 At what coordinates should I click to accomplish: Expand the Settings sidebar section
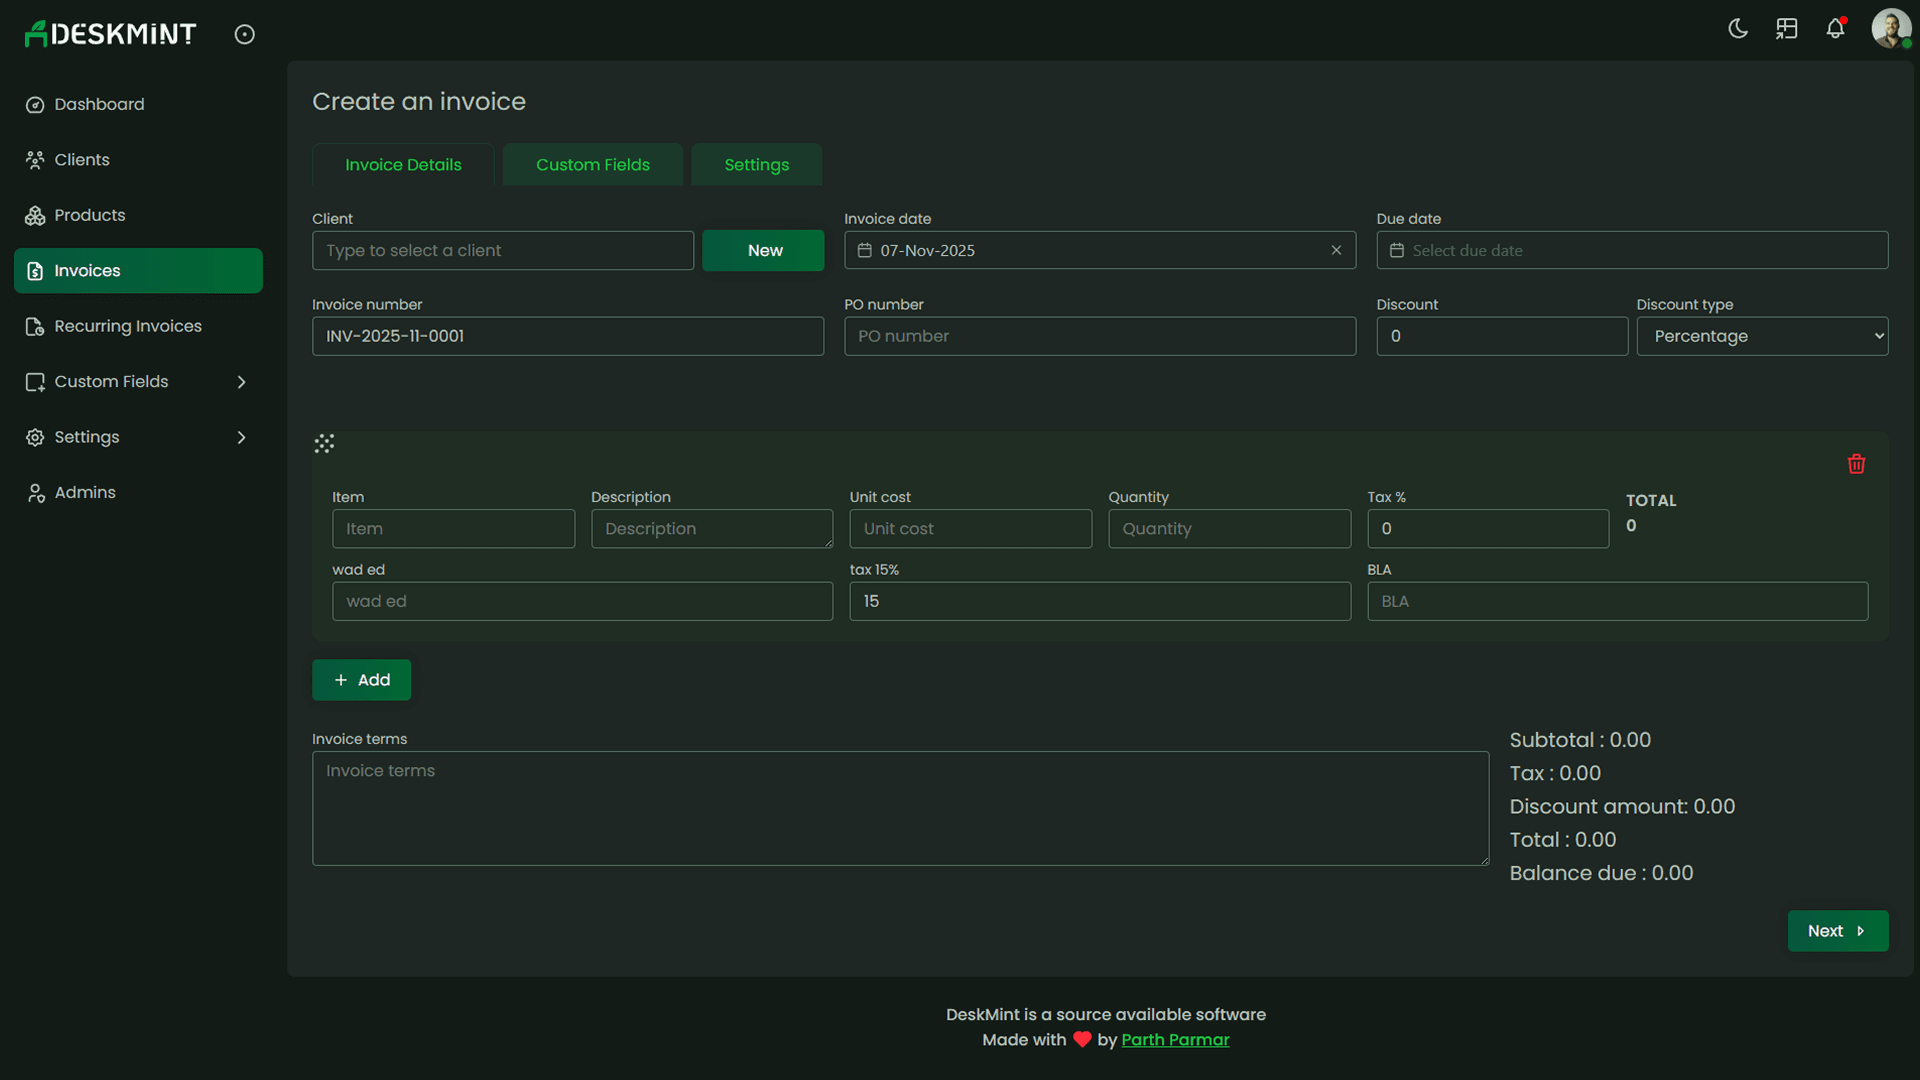[241, 437]
